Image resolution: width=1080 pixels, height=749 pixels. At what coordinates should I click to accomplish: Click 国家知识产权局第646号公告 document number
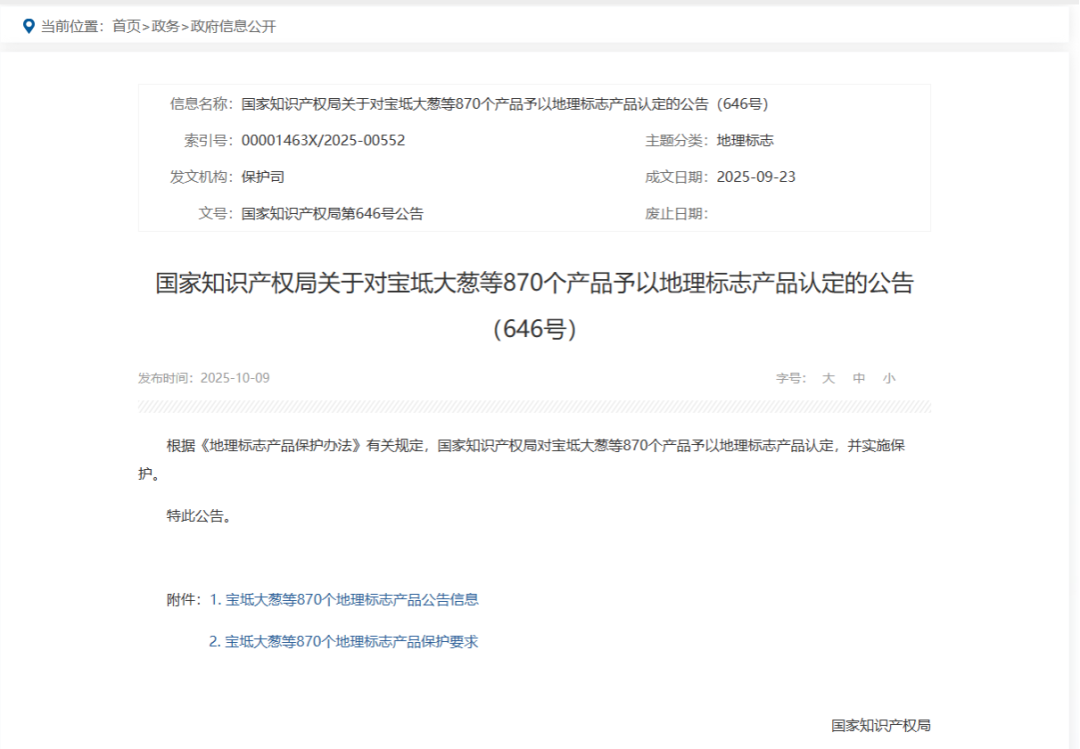(x=332, y=214)
